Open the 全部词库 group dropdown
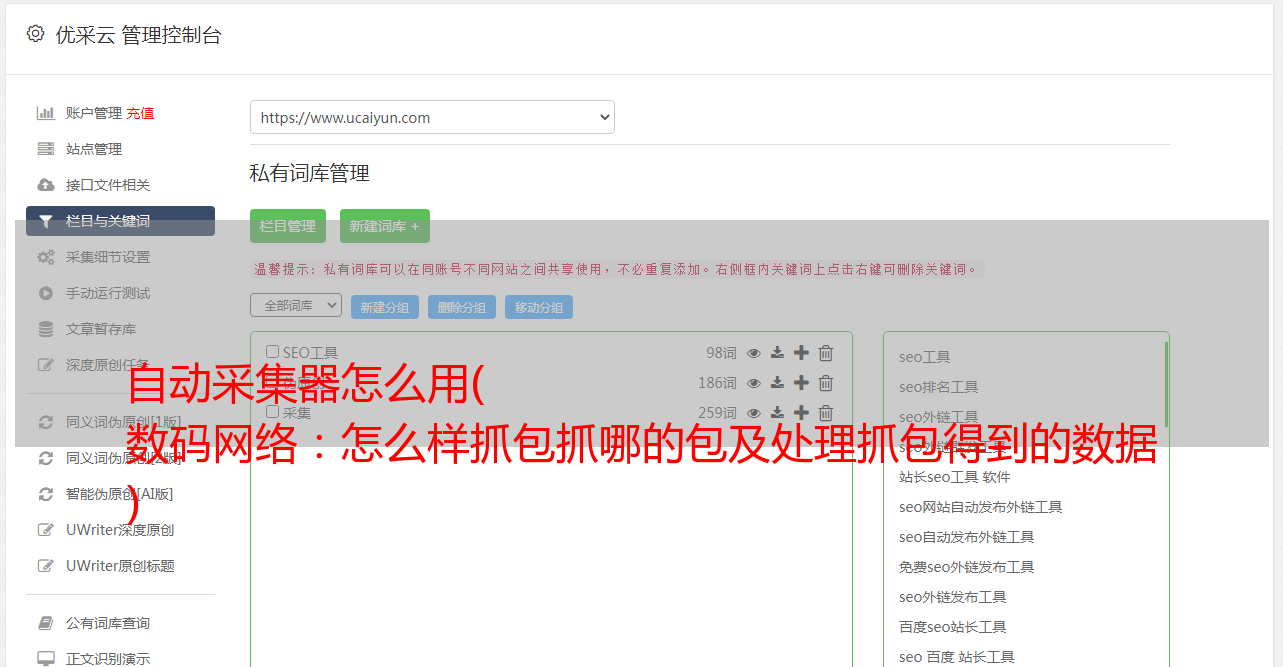This screenshot has height=667, width=1283. tap(296, 305)
